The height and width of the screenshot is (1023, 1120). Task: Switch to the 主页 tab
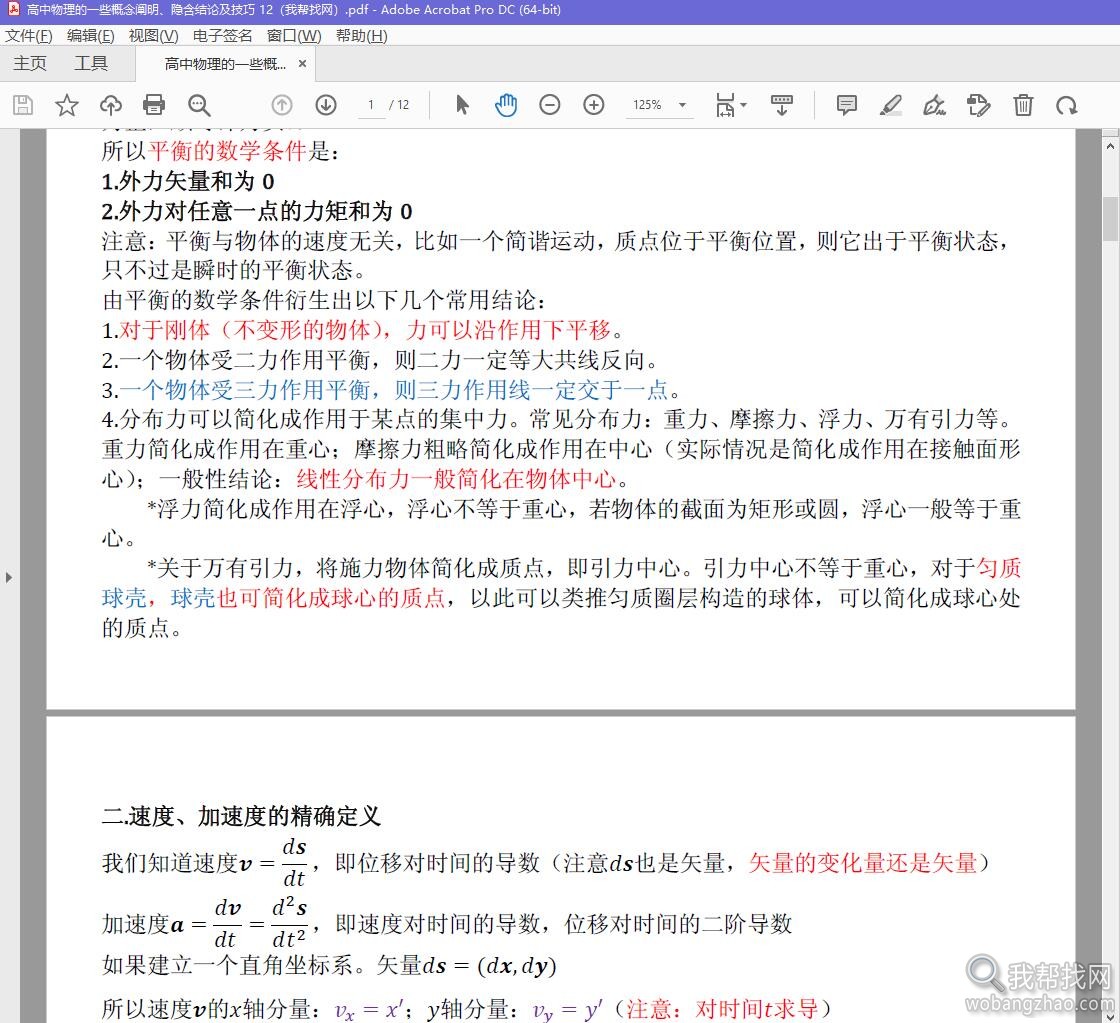click(x=30, y=63)
